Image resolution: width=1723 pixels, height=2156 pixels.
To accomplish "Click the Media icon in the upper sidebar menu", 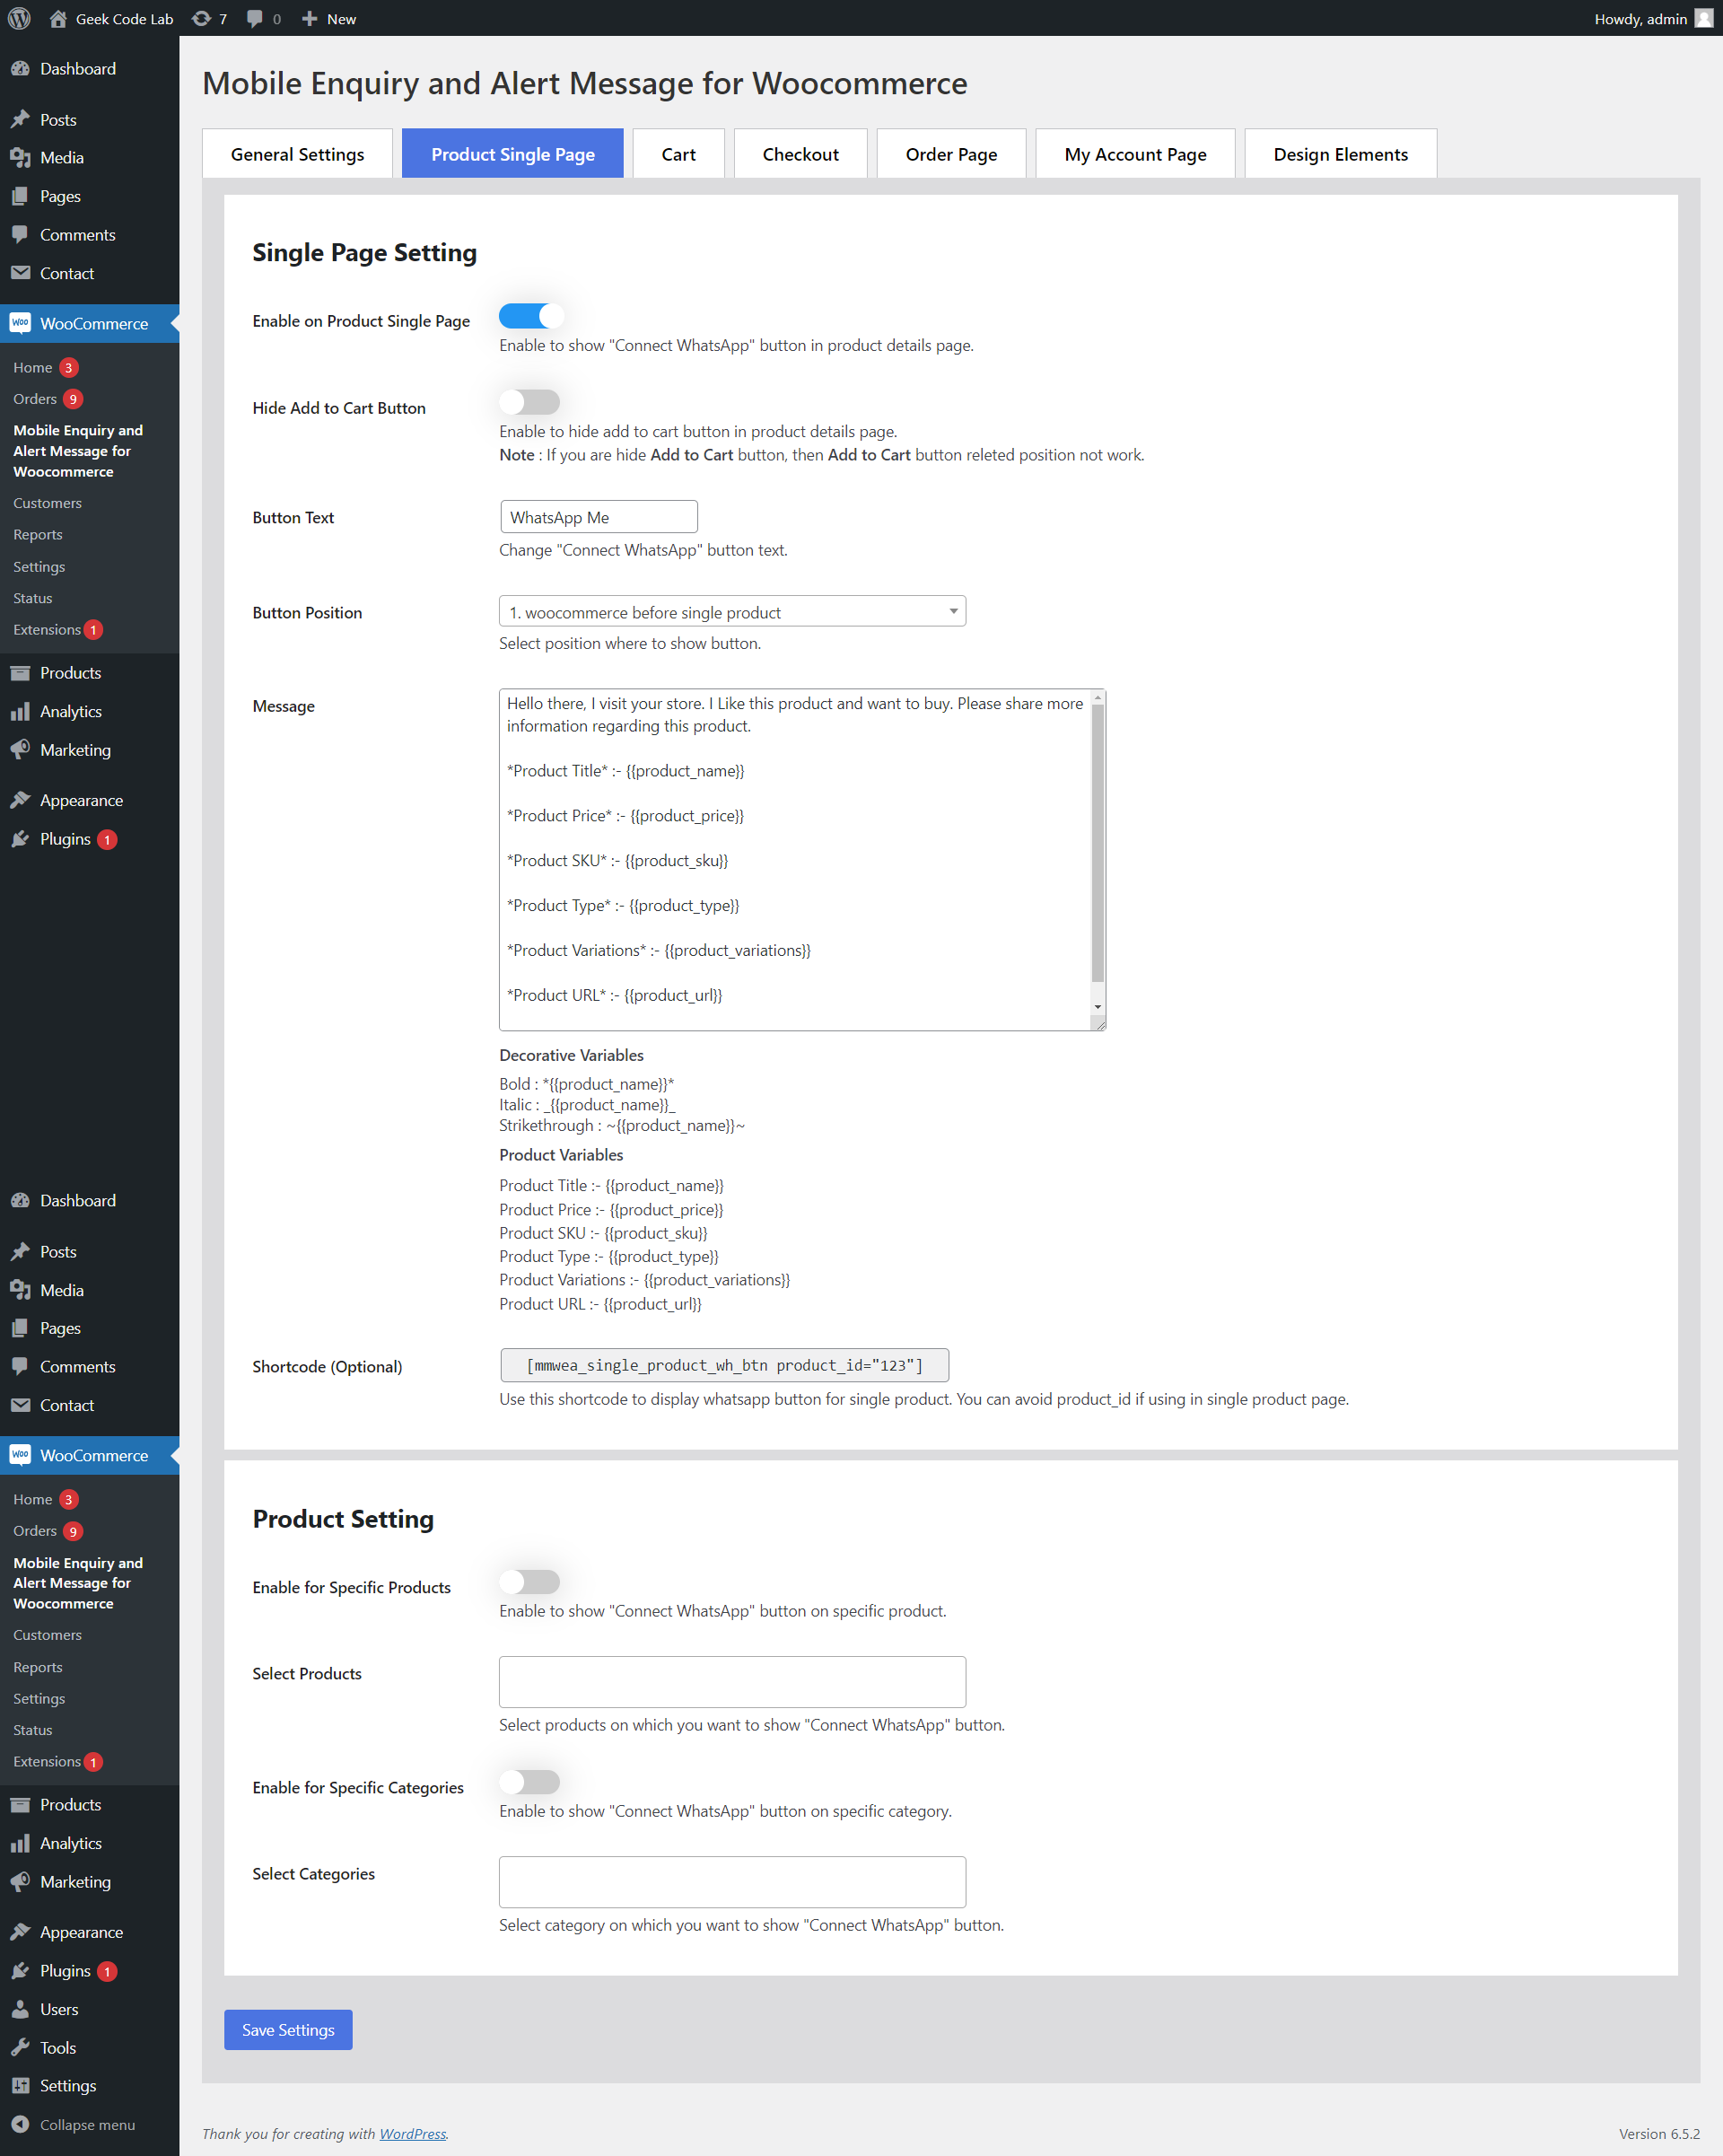I will pyautogui.click(x=20, y=157).
